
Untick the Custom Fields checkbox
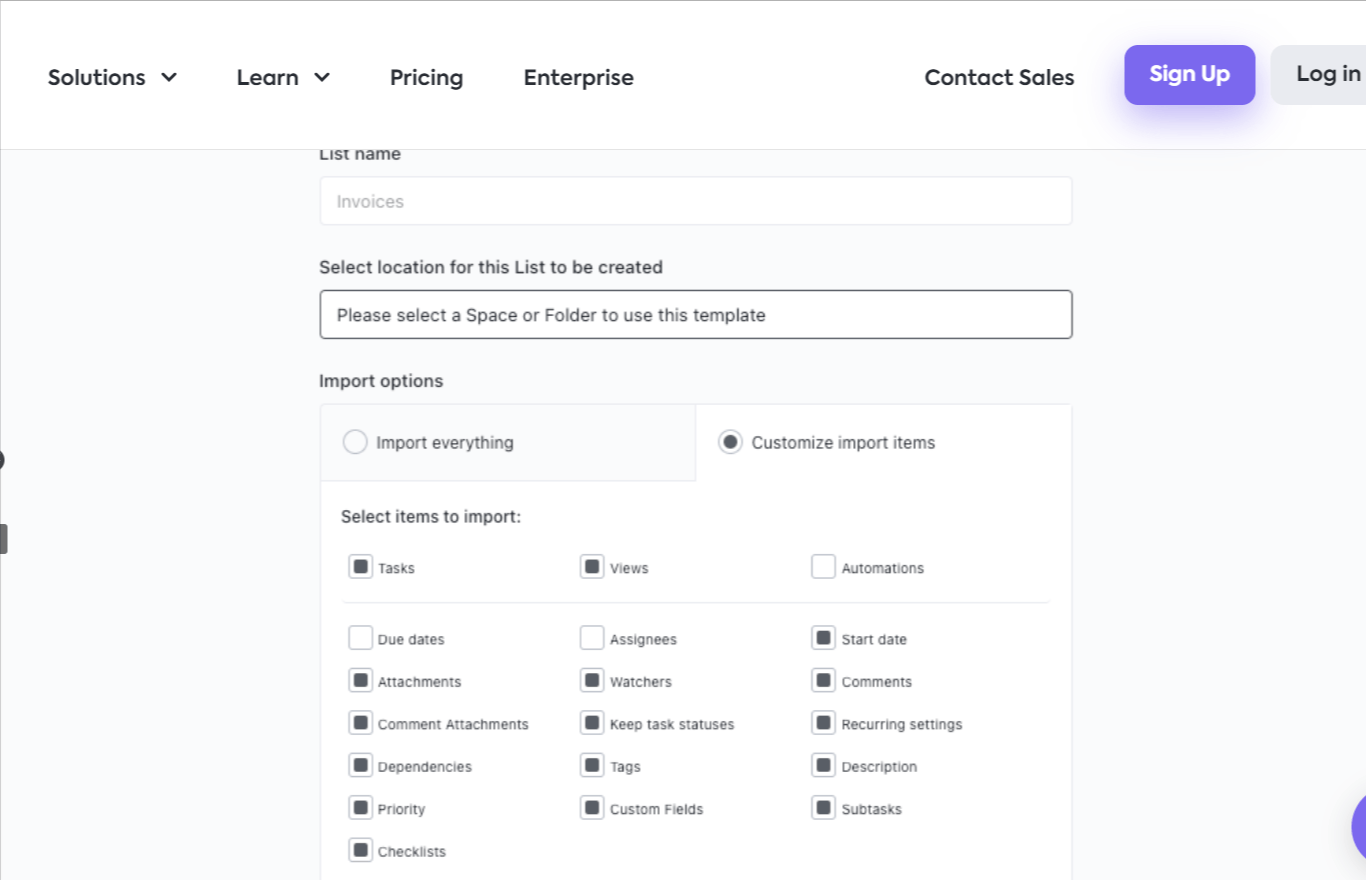point(592,808)
